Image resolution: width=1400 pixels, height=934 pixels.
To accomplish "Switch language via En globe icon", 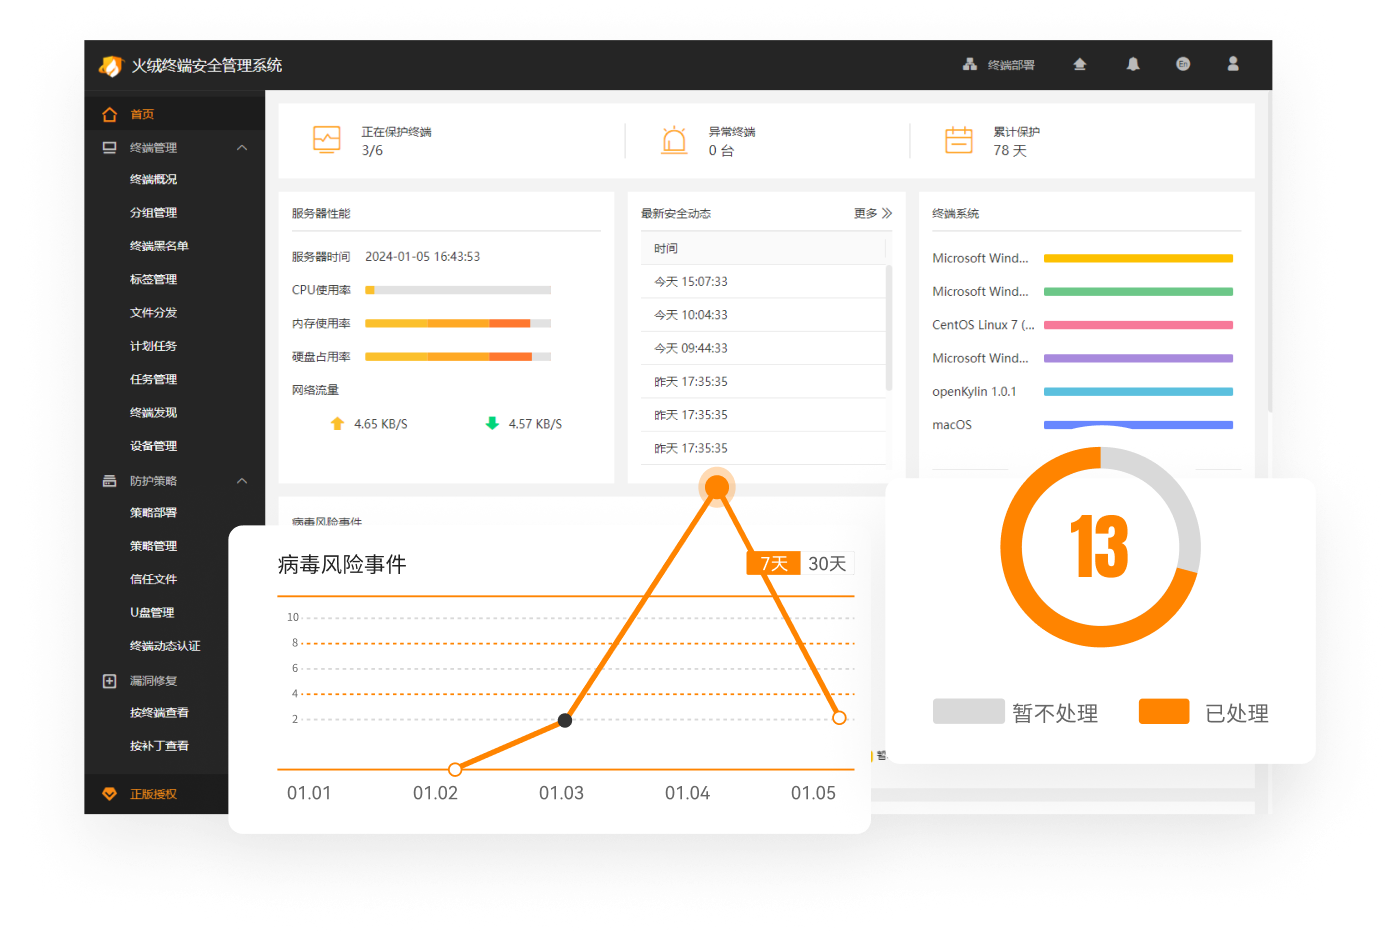I will click(x=1183, y=64).
